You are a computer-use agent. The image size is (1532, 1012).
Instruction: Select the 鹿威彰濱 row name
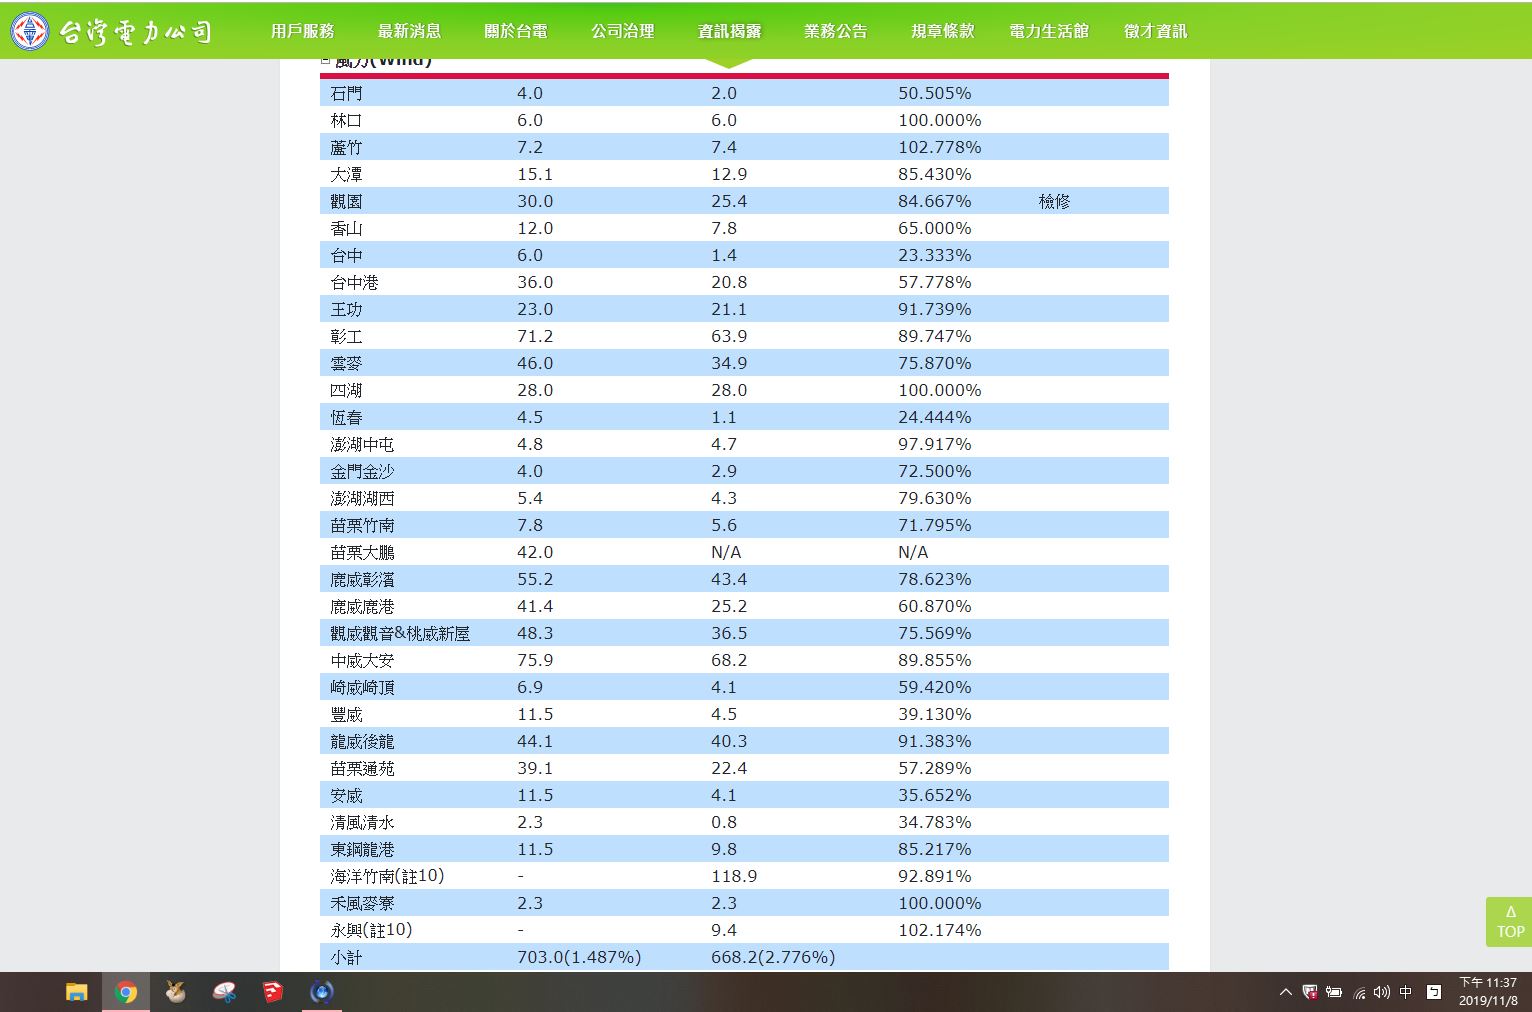(x=362, y=579)
